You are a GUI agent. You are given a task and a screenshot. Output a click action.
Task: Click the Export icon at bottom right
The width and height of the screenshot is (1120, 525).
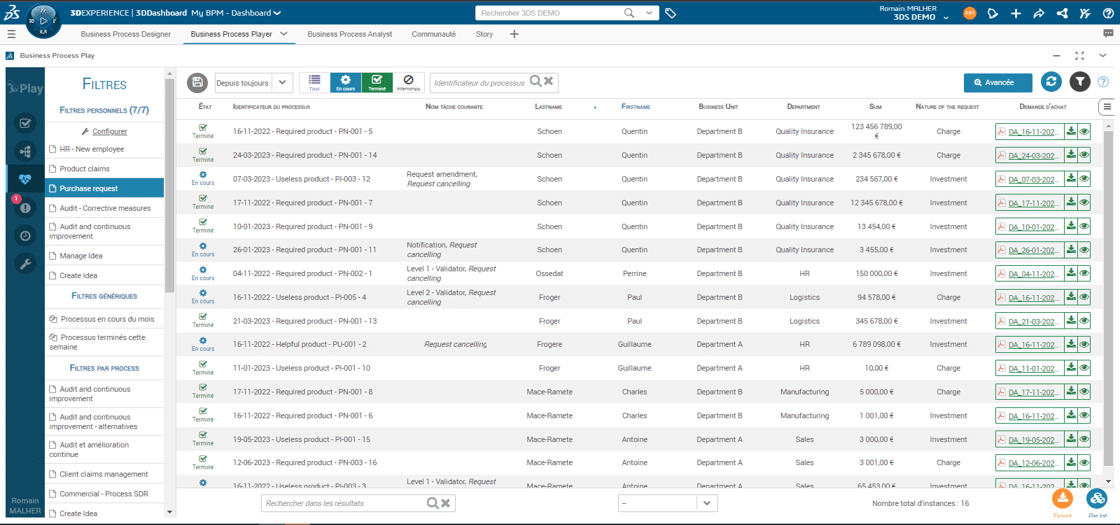pyautogui.click(x=1062, y=499)
